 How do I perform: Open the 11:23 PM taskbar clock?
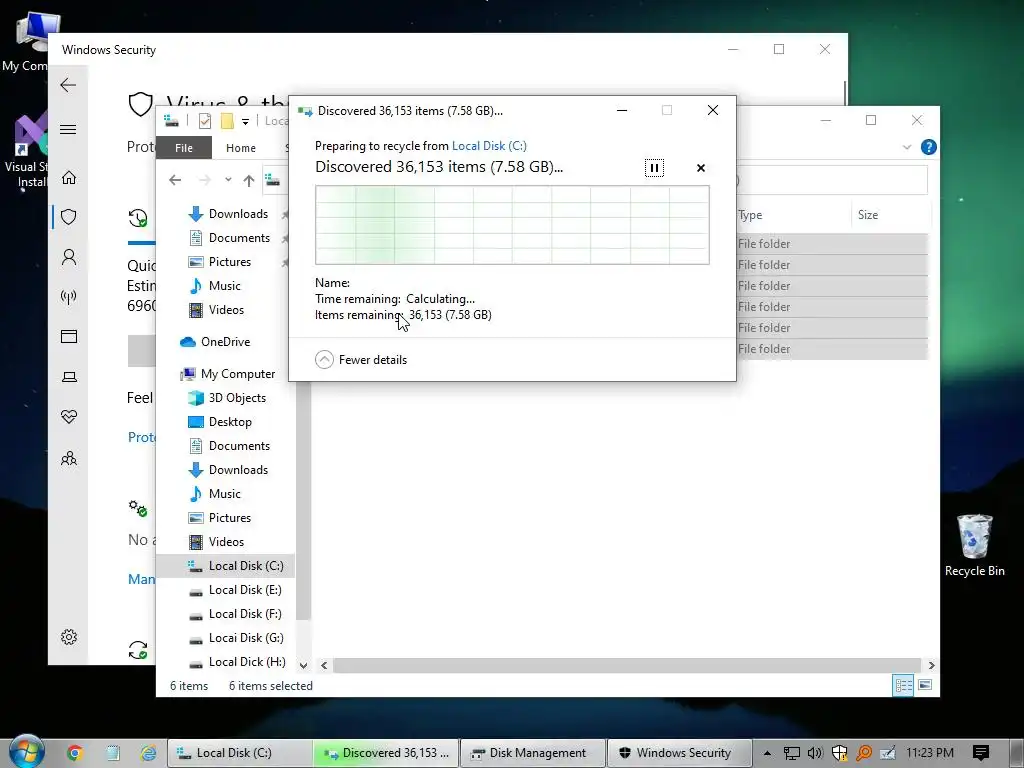click(x=930, y=753)
